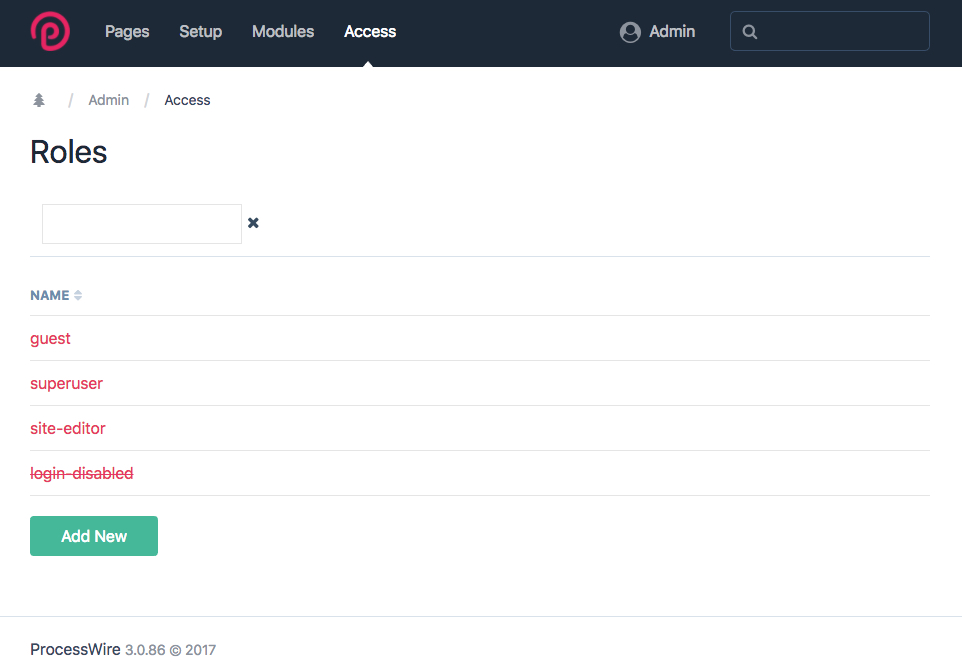Click the sort arrows next to NAME
962x662 pixels.
pyautogui.click(x=77, y=294)
